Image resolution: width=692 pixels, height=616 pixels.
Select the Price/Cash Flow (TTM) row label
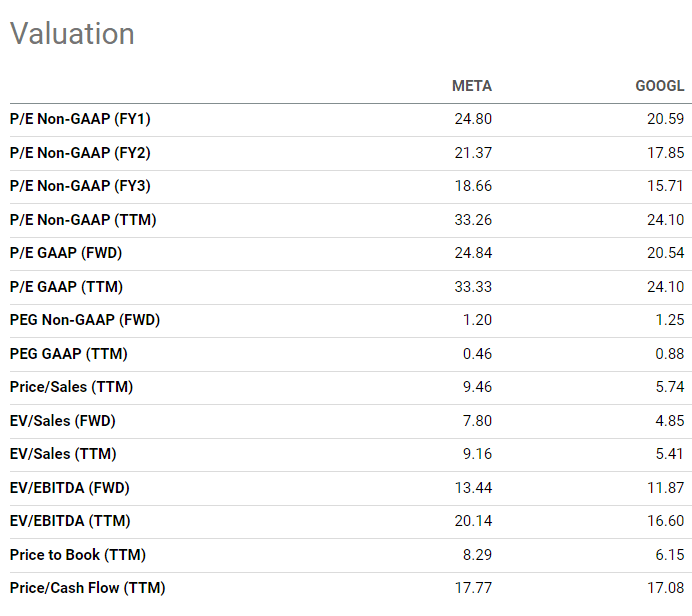(87, 588)
